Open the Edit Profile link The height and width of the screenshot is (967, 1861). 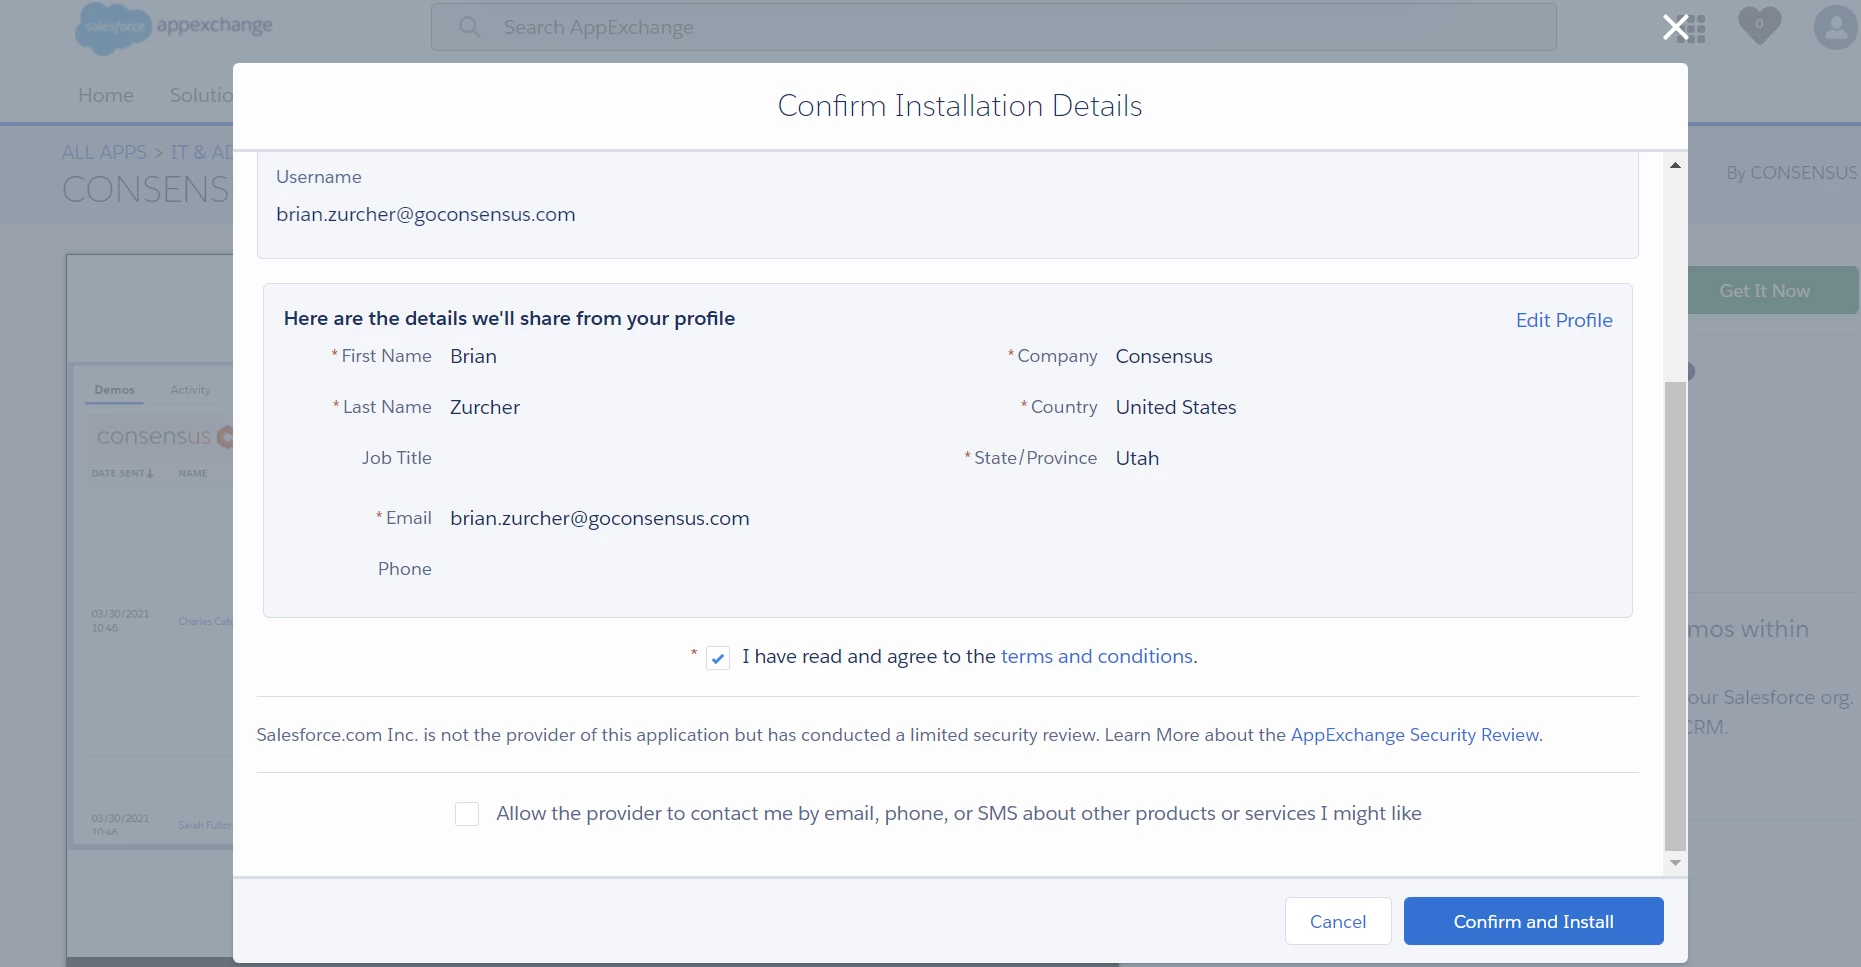pos(1564,320)
